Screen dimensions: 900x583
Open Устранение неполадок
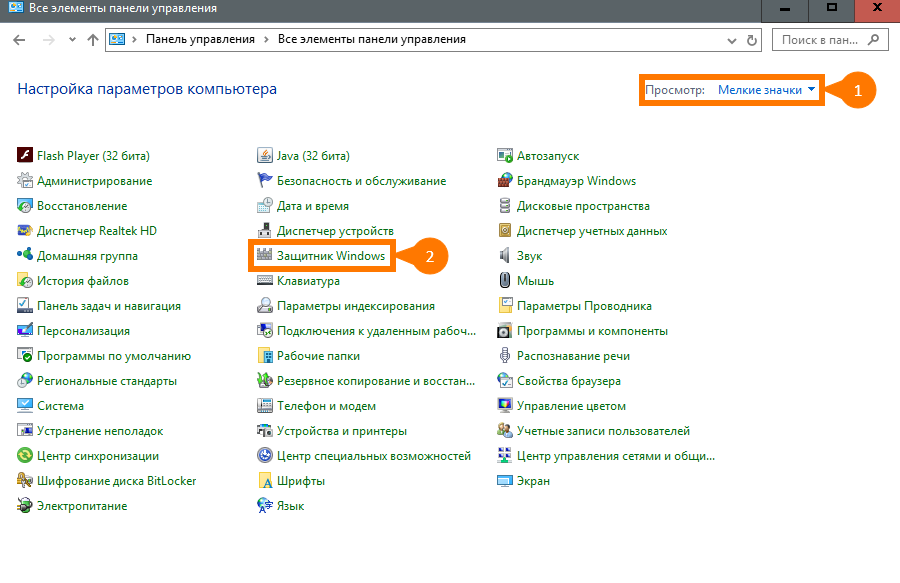(x=100, y=431)
